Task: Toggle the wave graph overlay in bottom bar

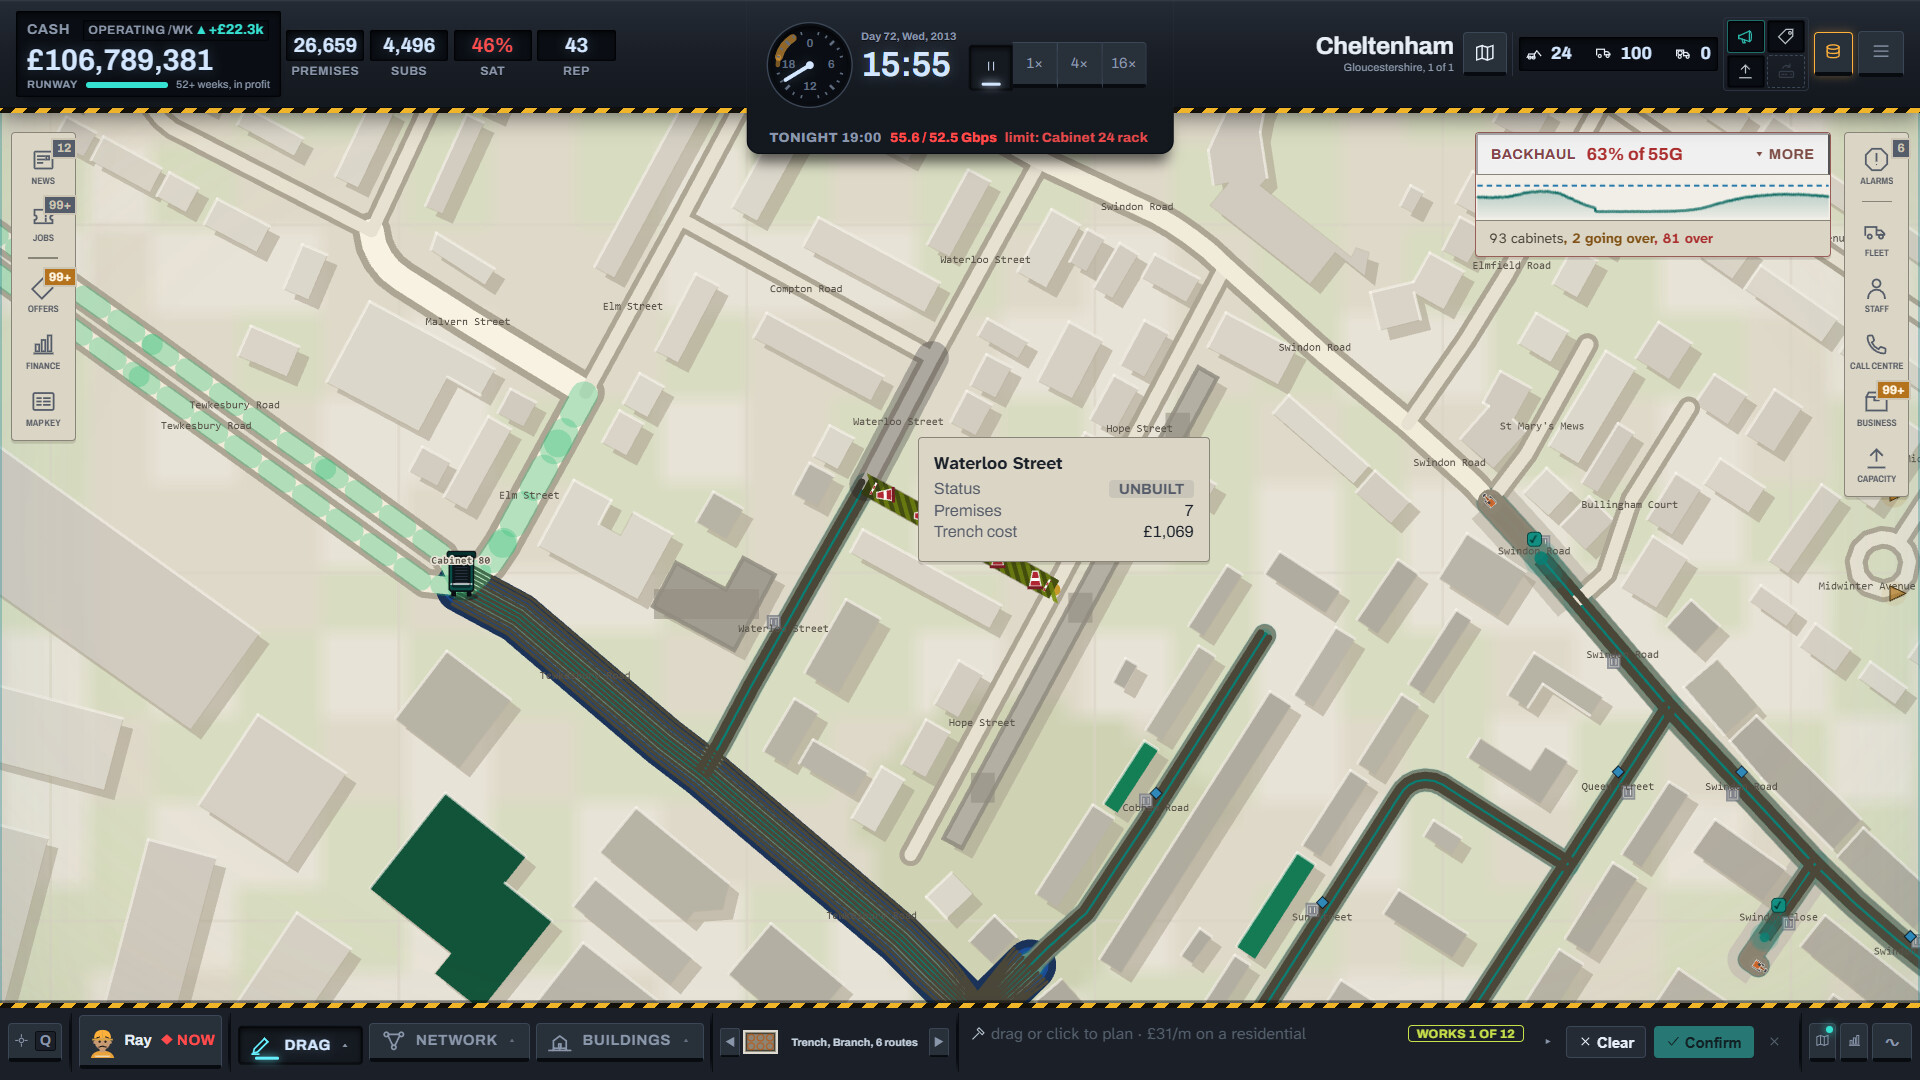Action: (x=1892, y=1041)
